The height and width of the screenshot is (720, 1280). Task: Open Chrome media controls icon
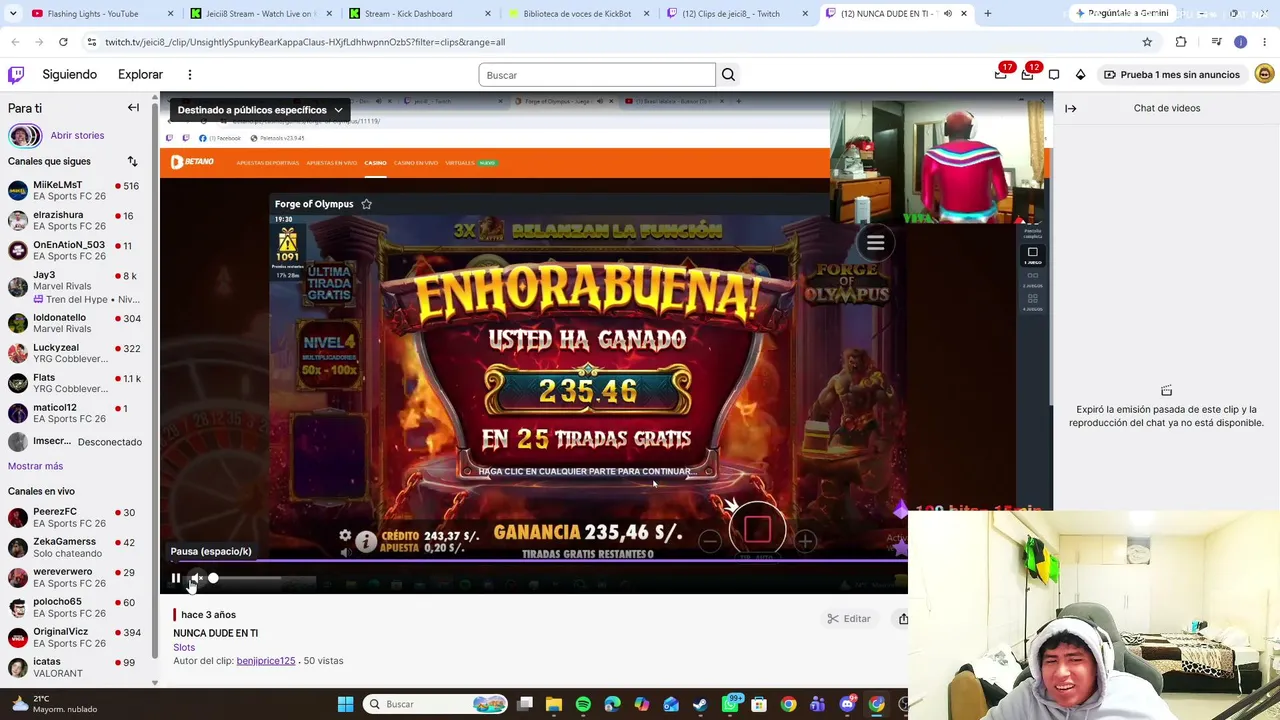pos(1216,42)
